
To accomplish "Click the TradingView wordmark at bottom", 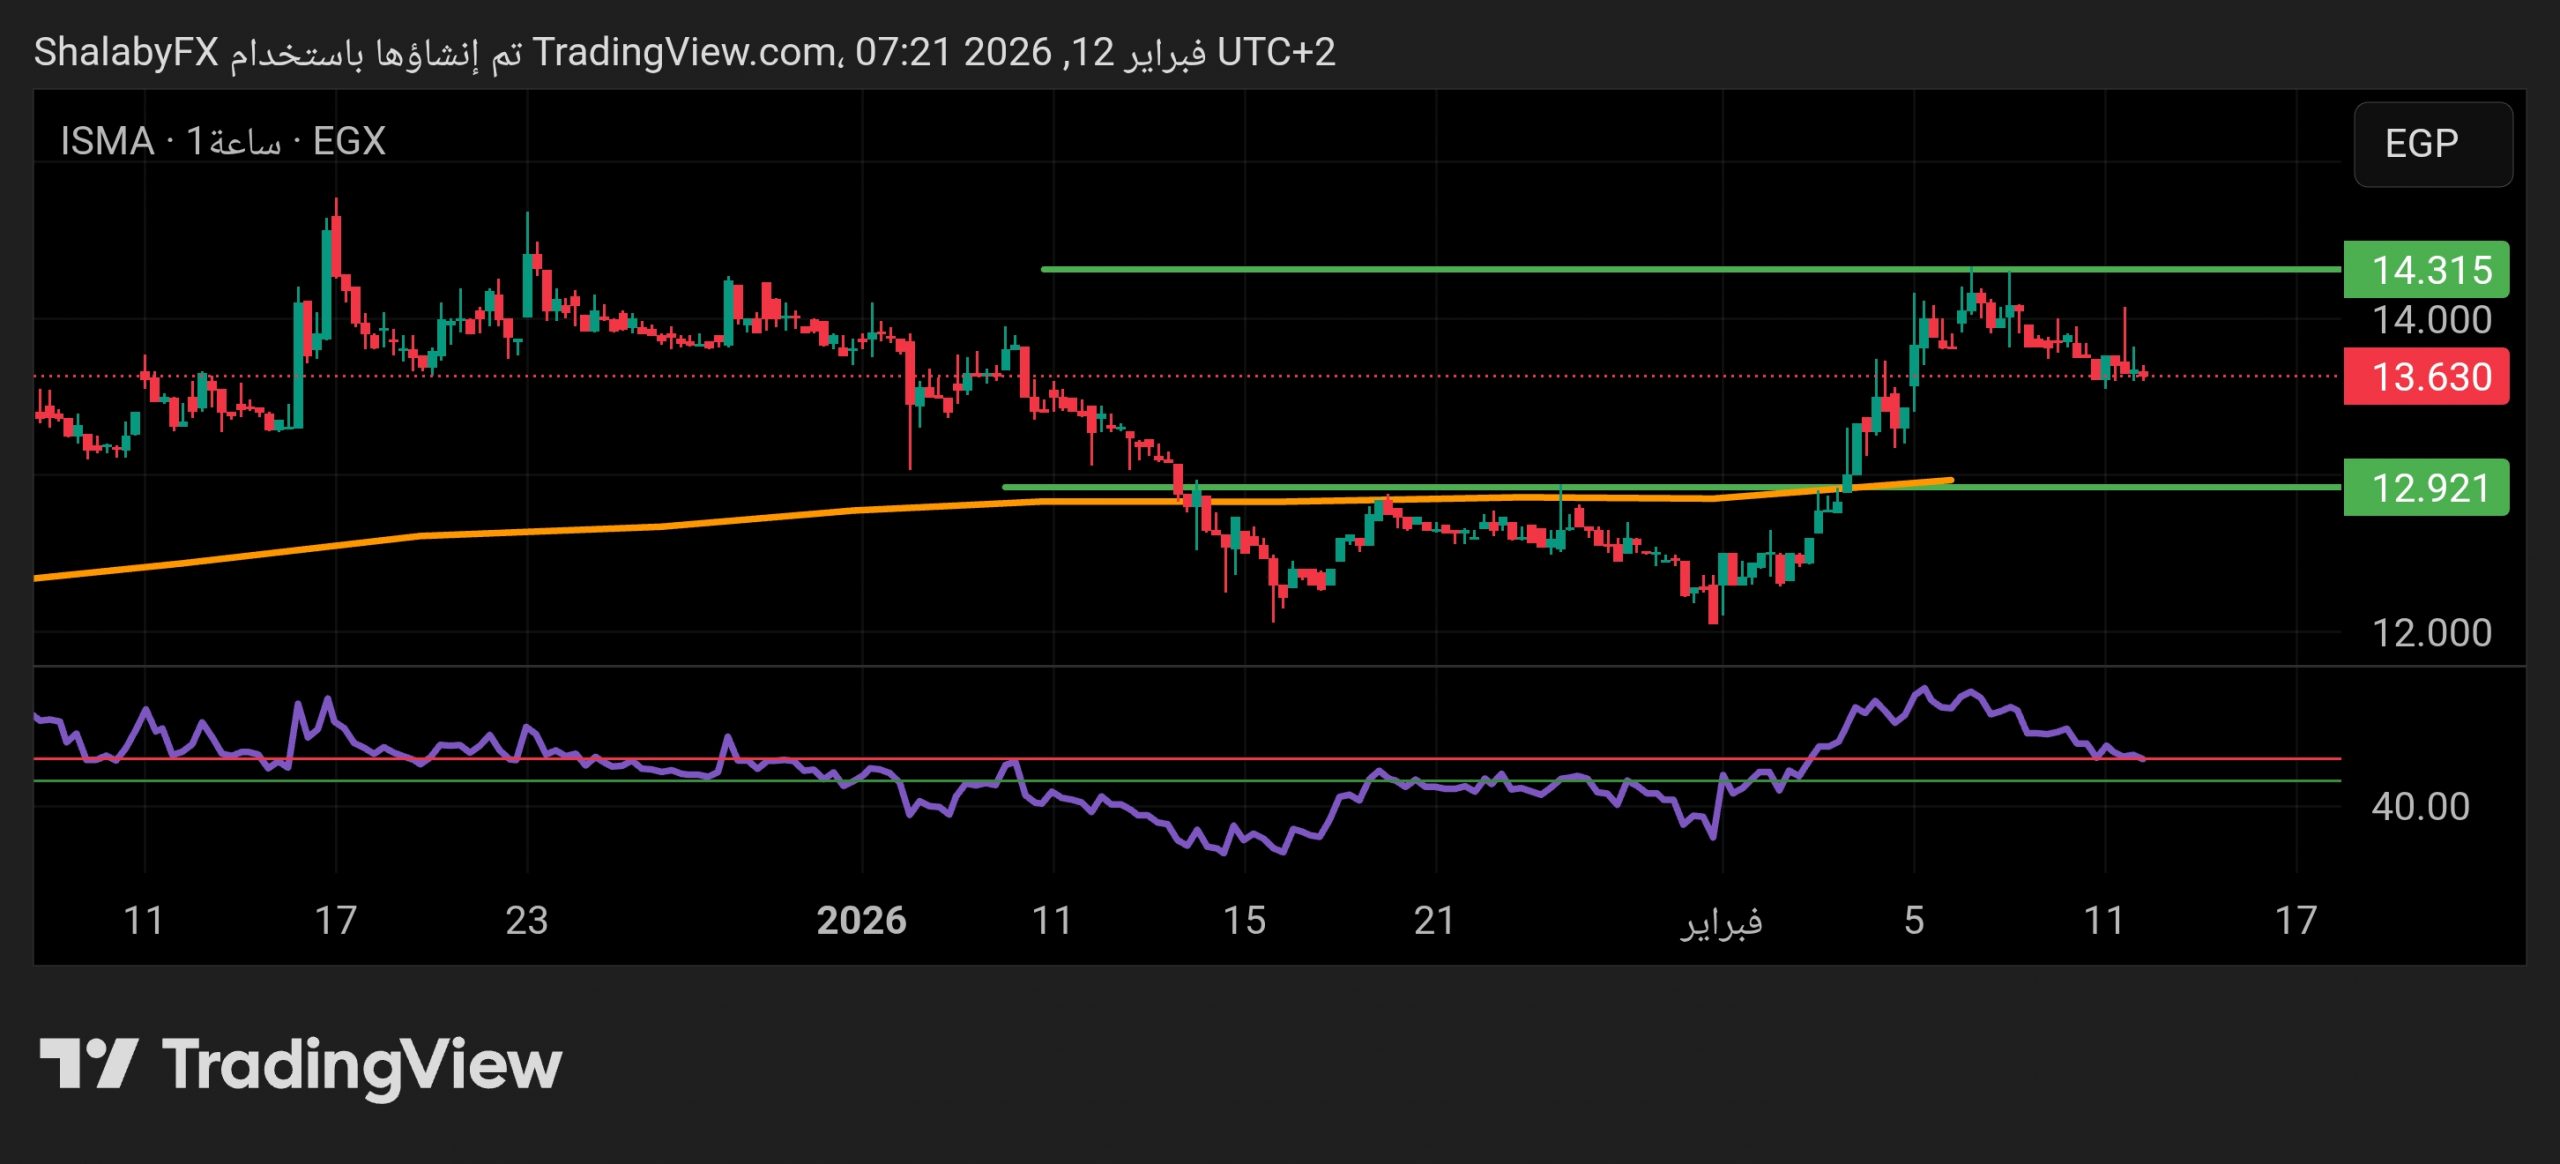I will tap(362, 1066).
